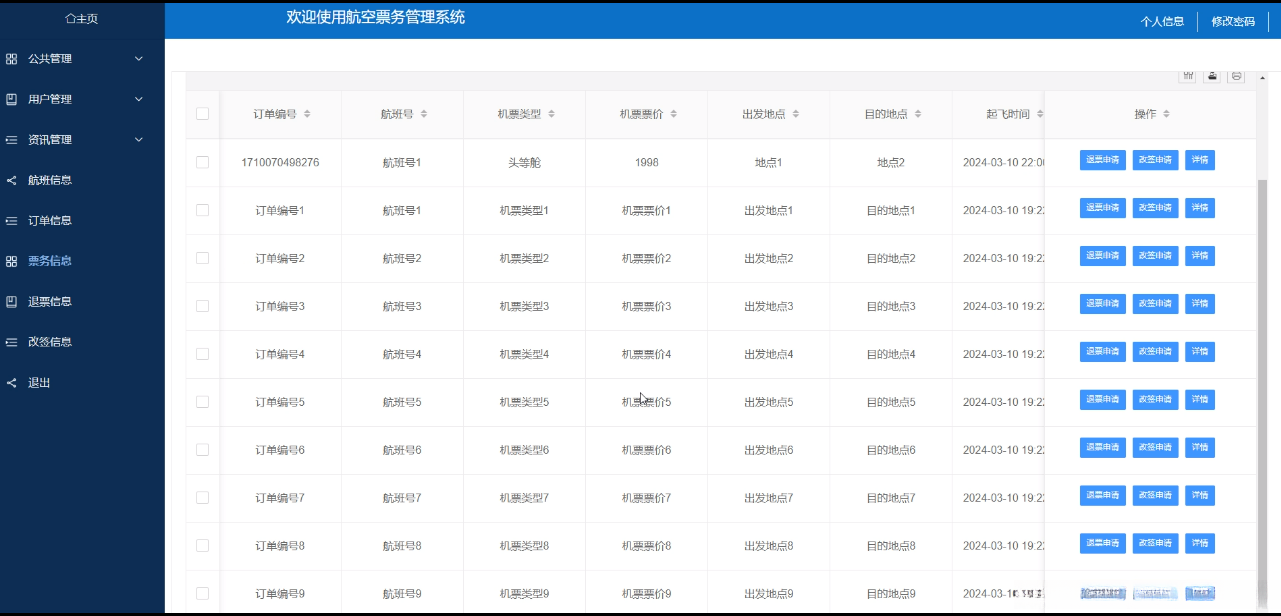Click the 出发地点8 cell
1281x616 pixels.
tap(768, 546)
